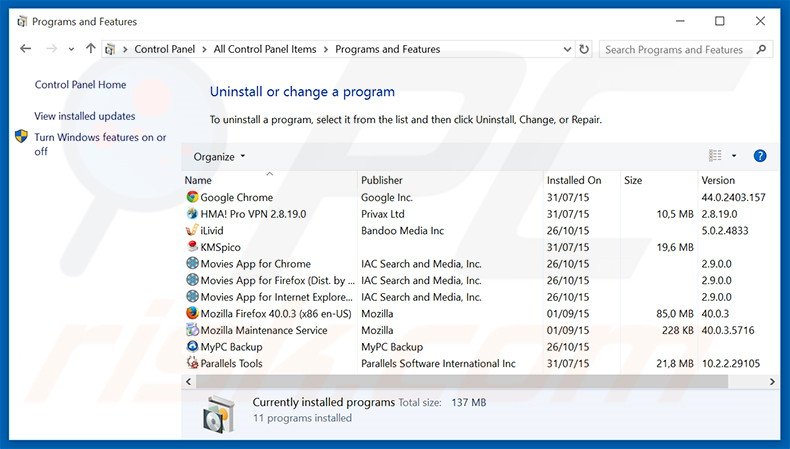The width and height of the screenshot is (790, 449).
Task: Expand chevron after Control Panel breadcrumb
Action: [204, 49]
